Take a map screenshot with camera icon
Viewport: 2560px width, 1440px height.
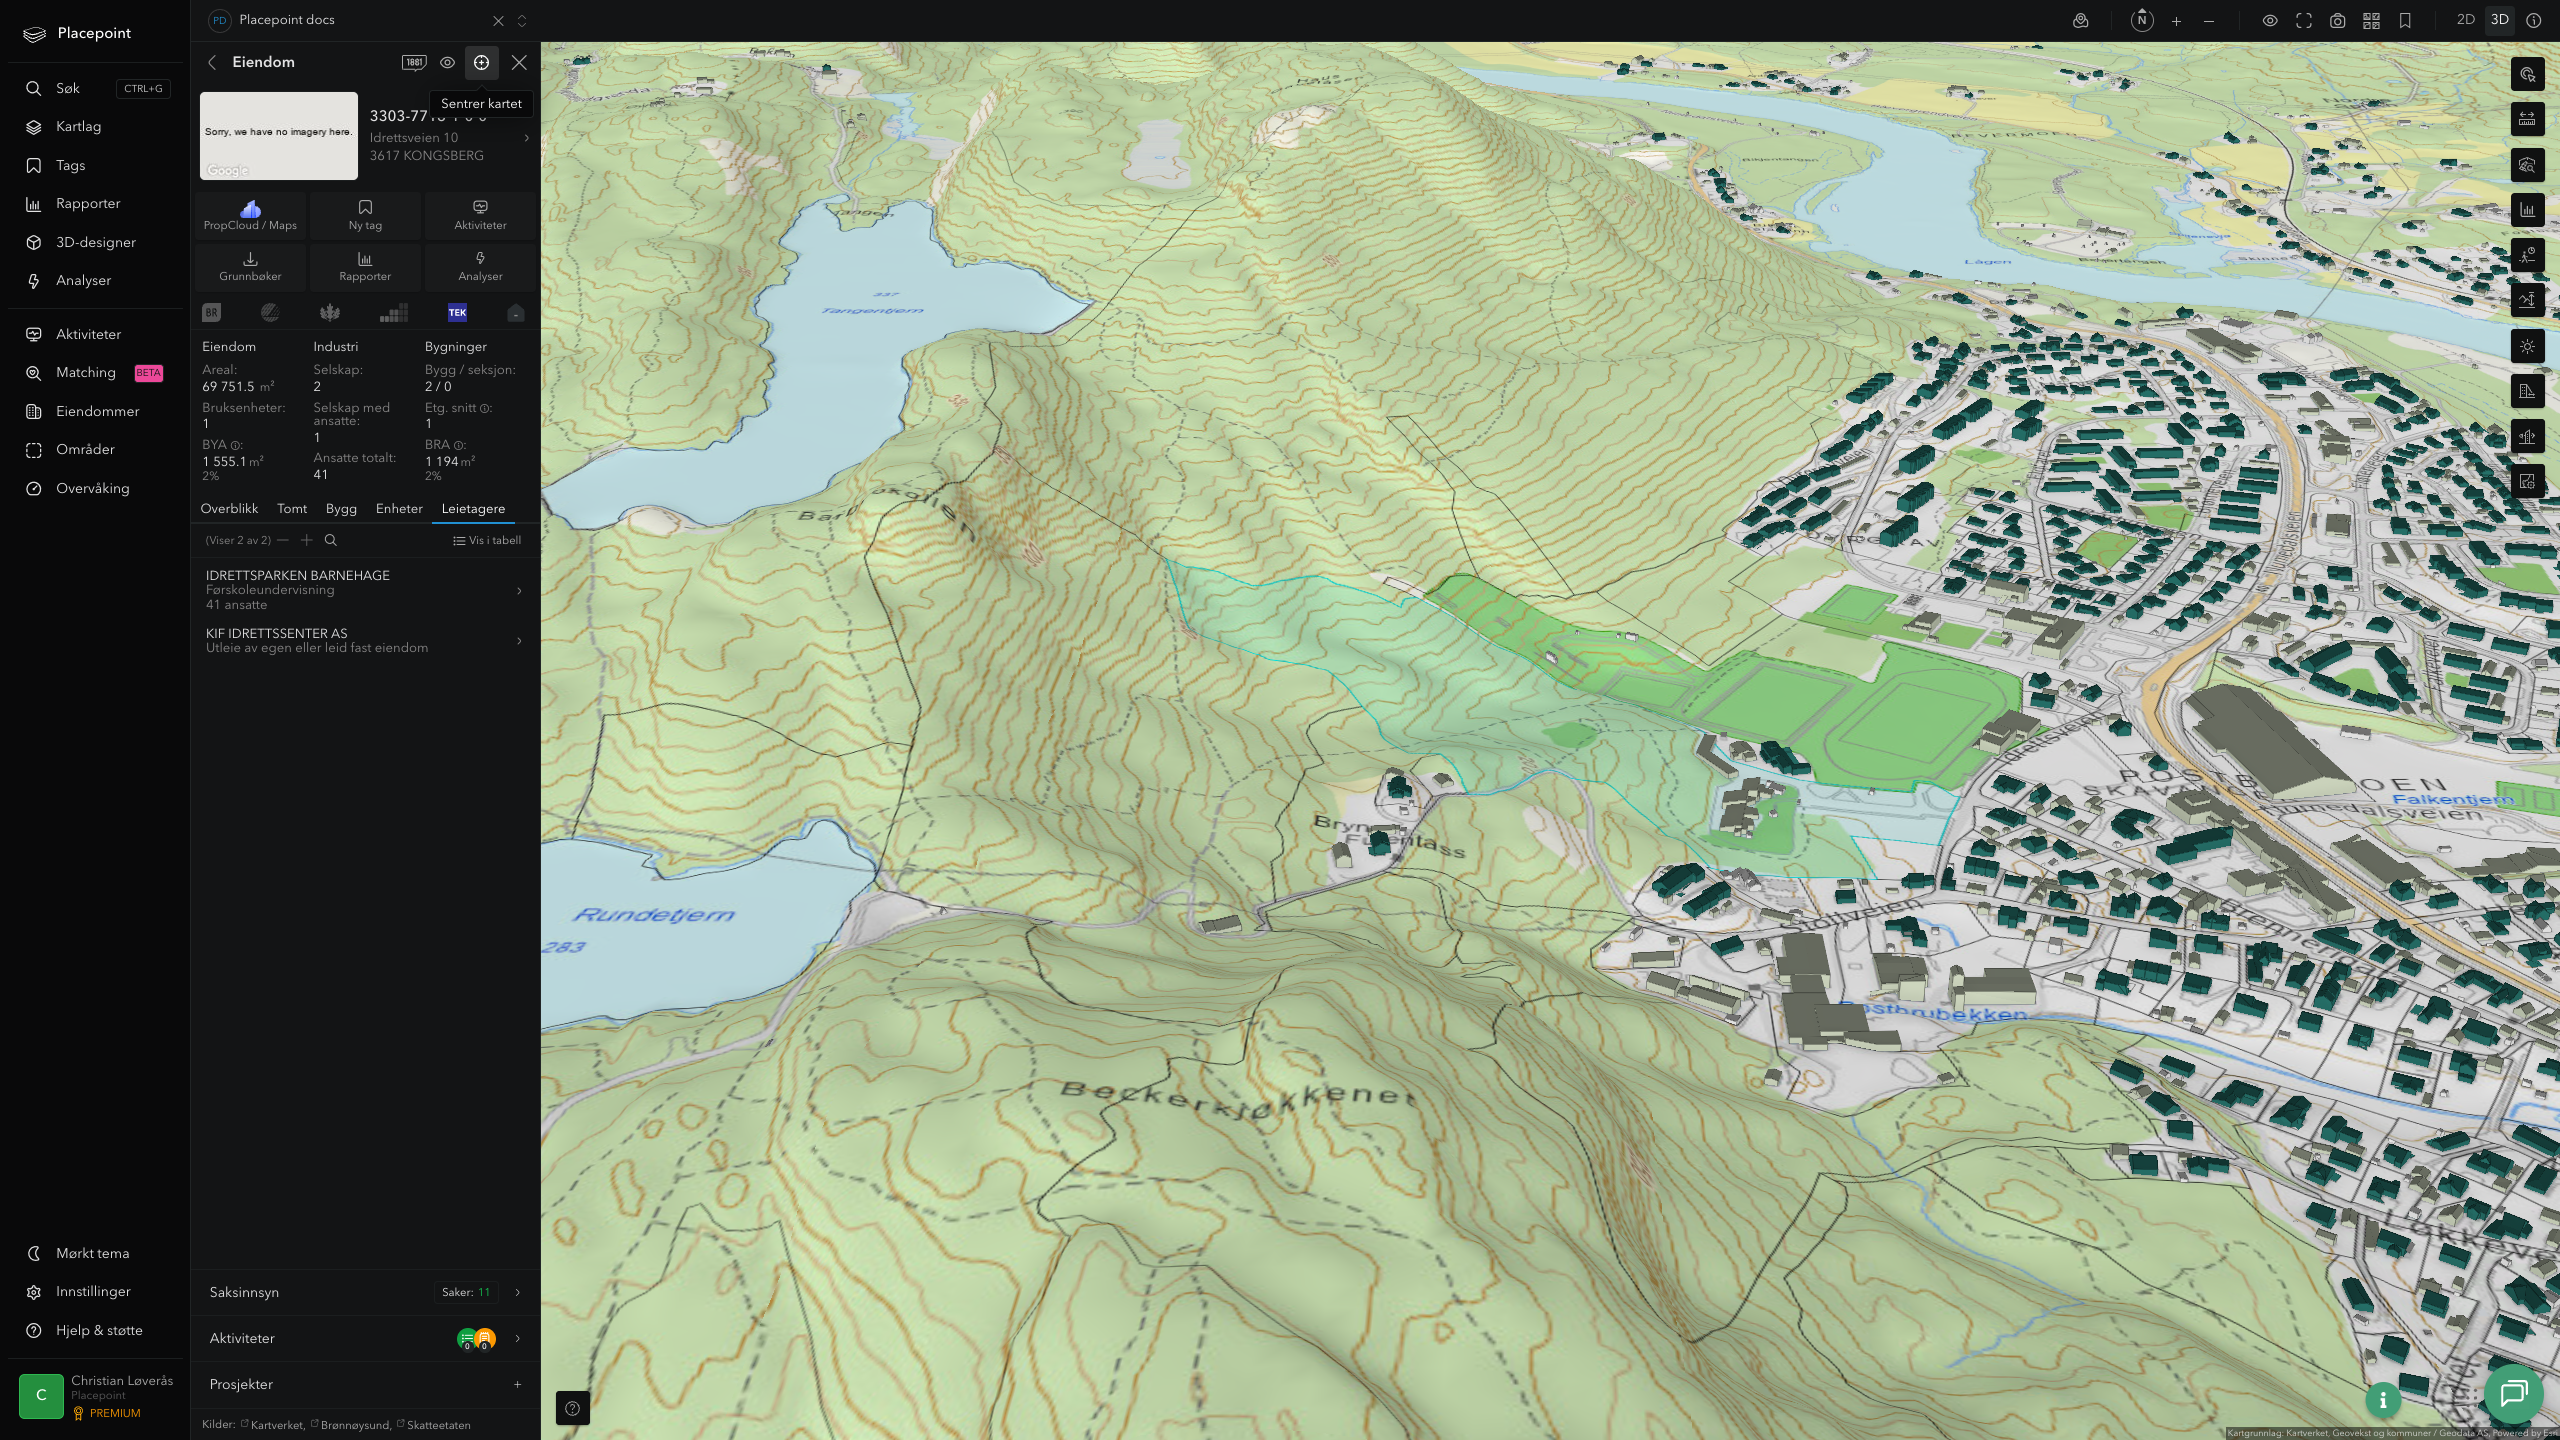coord(2338,20)
